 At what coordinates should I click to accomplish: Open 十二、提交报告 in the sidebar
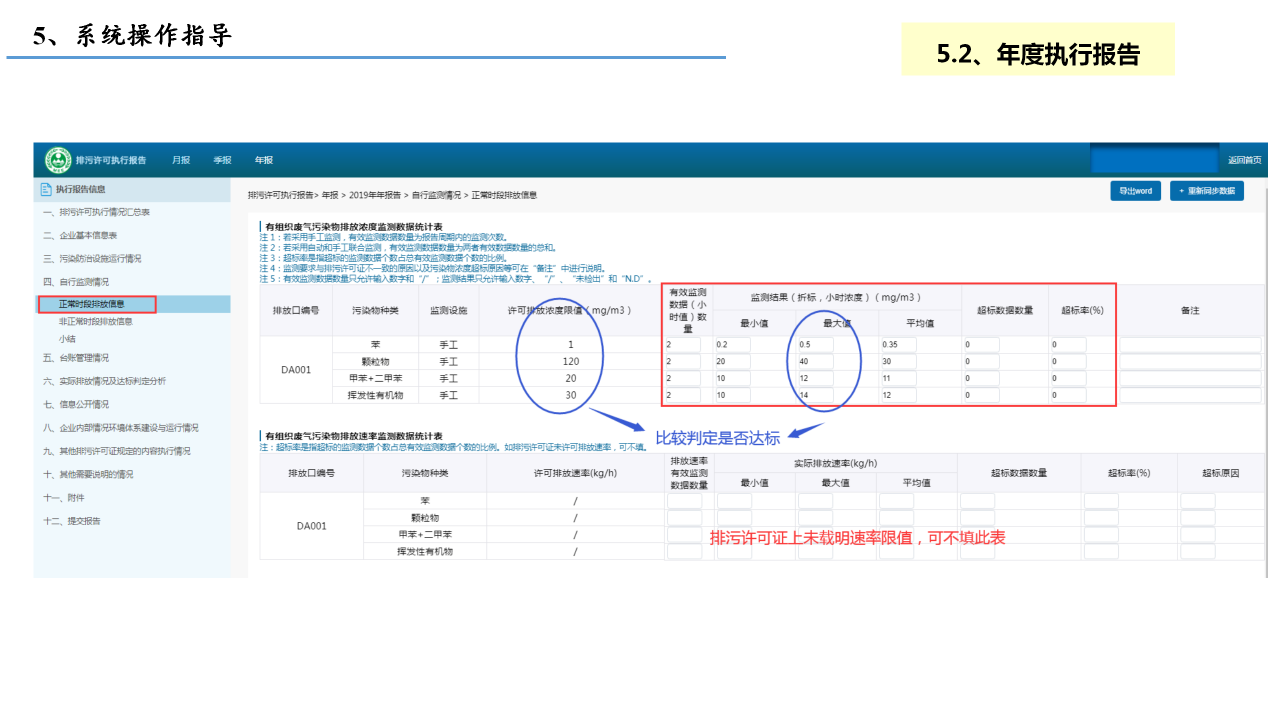pyautogui.click(x=72, y=521)
